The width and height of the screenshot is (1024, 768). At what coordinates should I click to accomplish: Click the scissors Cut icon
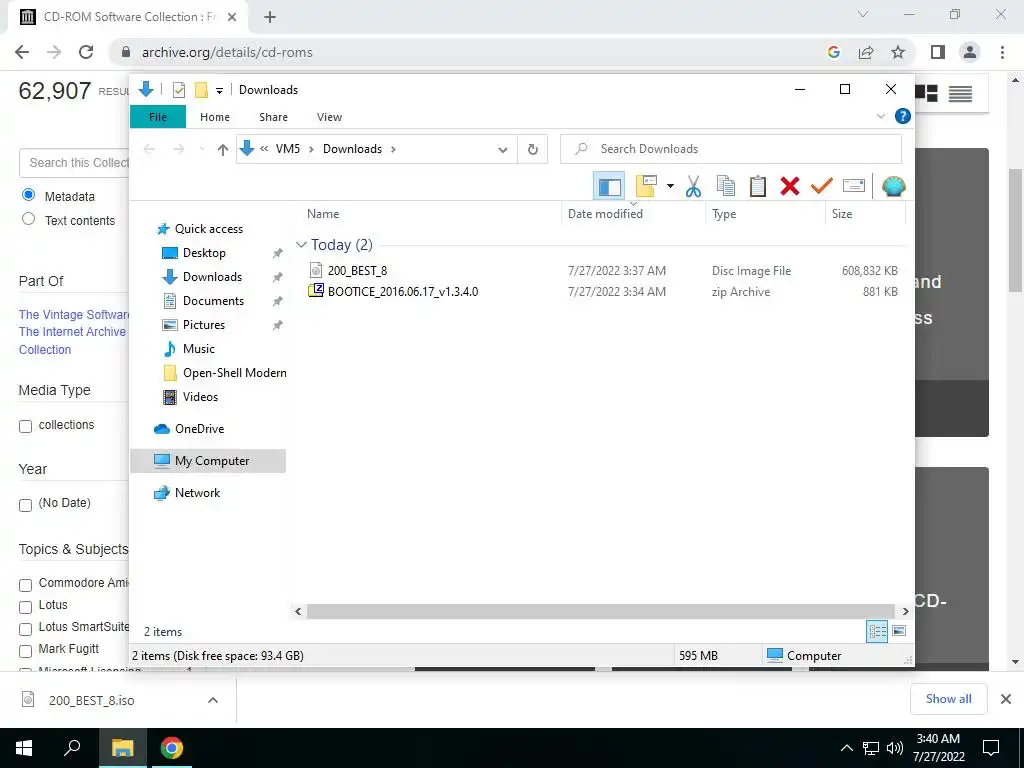693,187
